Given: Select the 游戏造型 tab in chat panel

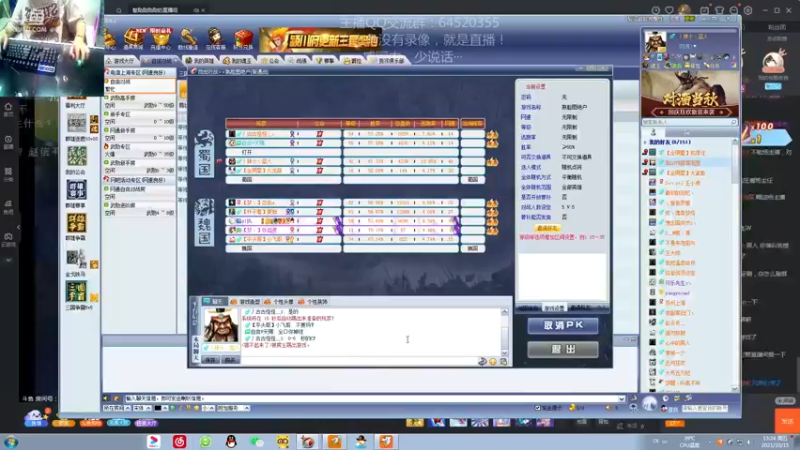Looking at the screenshot, I should click(x=246, y=302).
